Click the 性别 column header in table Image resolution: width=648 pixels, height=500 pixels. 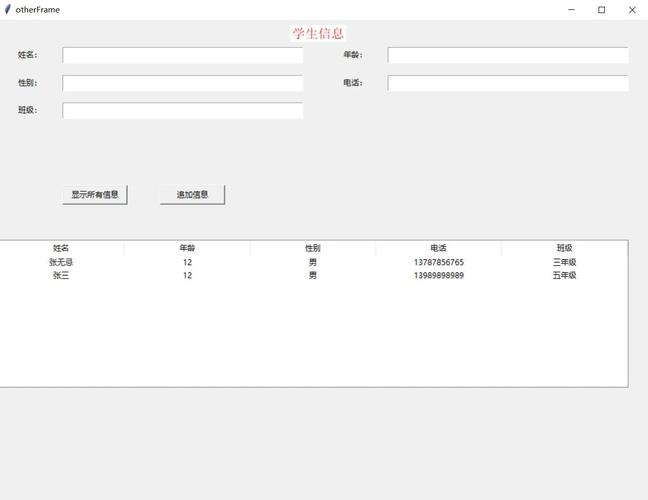(x=313, y=248)
